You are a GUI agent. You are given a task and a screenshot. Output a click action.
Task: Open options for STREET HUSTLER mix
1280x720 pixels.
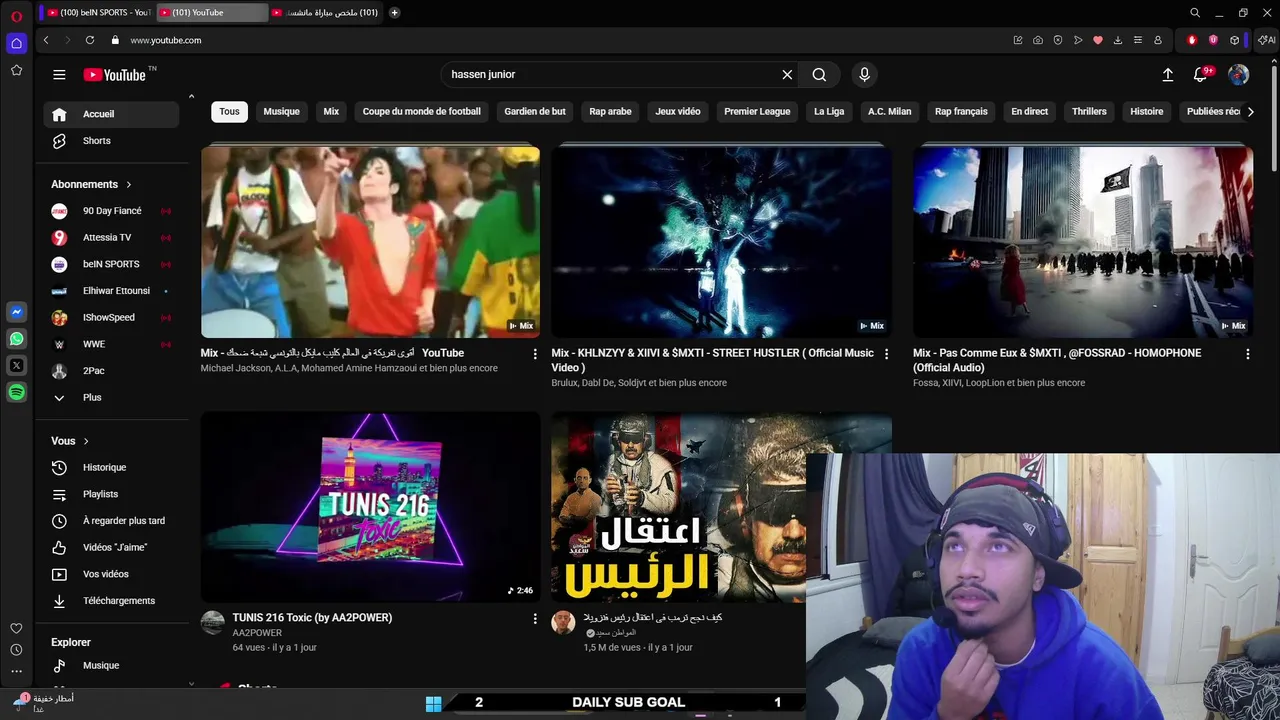coord(886,354)
